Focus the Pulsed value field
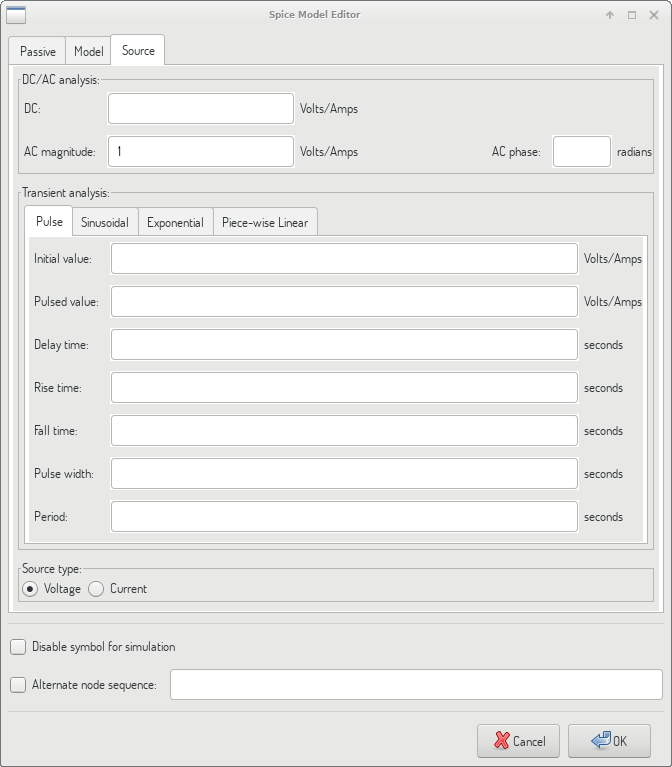The image size is (672, 767). 344,302
